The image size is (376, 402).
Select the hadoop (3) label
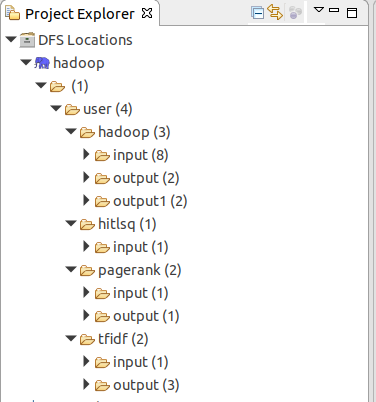click(x=134, y=132)
